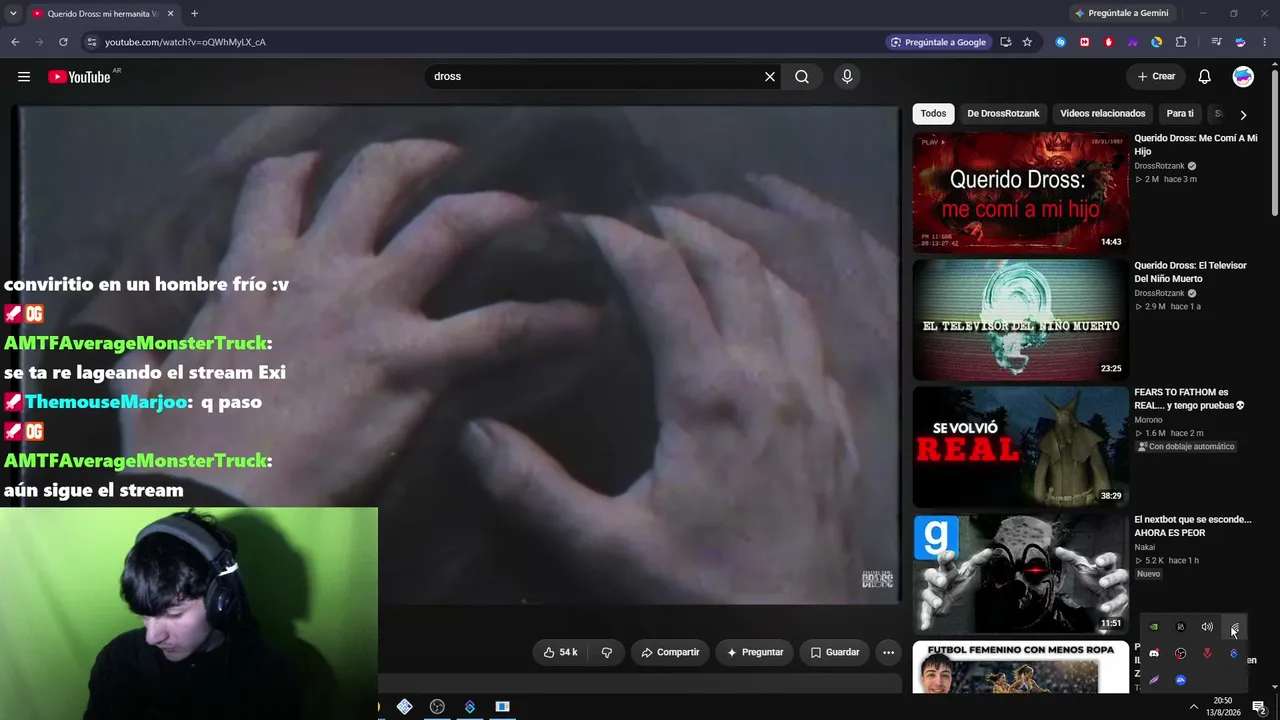Open title 'El nextbot que se esconde'
Image resolution: width=1280 pixels, height=720 pixels.
tap(1193, 526)
